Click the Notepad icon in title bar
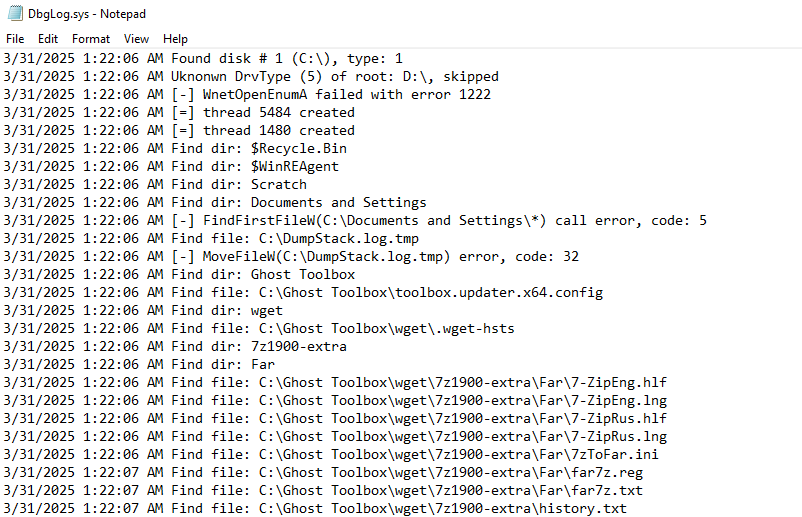Viewport: 802px width, 517px height. (x=14, y=14)
